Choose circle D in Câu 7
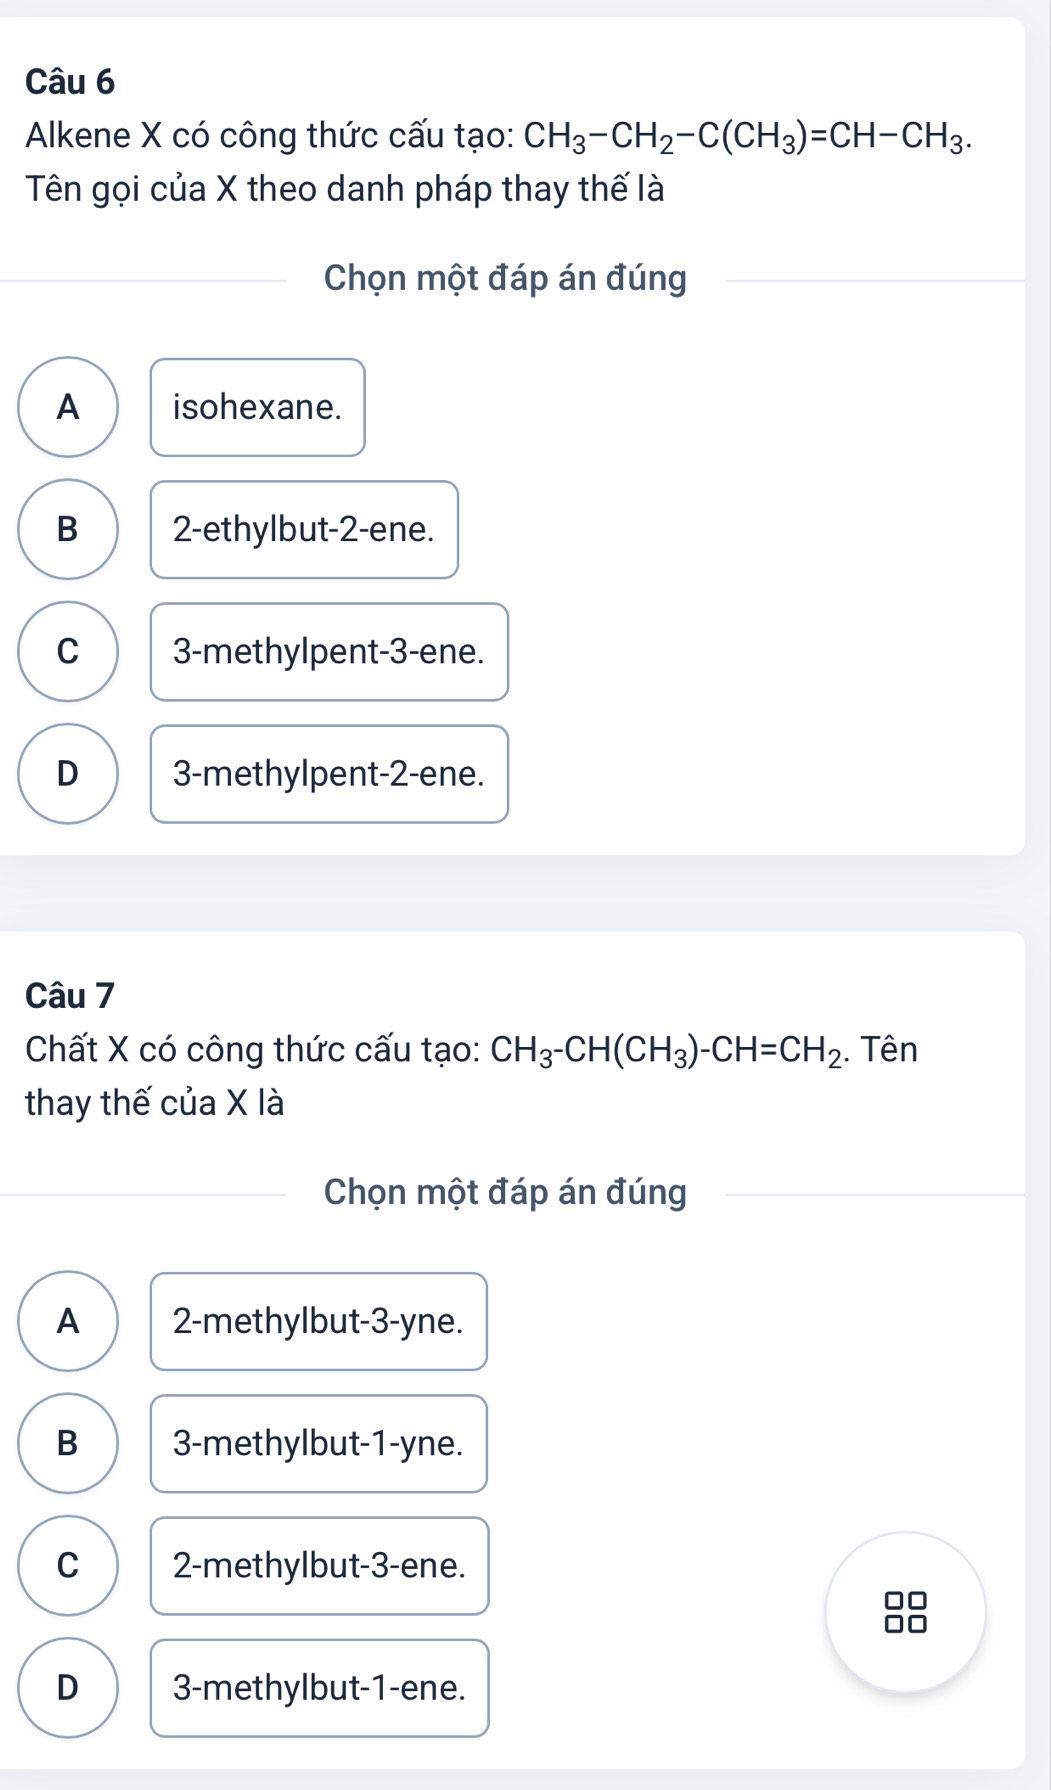This screenshot has height=1790, width=1051. pos(67,1687)
